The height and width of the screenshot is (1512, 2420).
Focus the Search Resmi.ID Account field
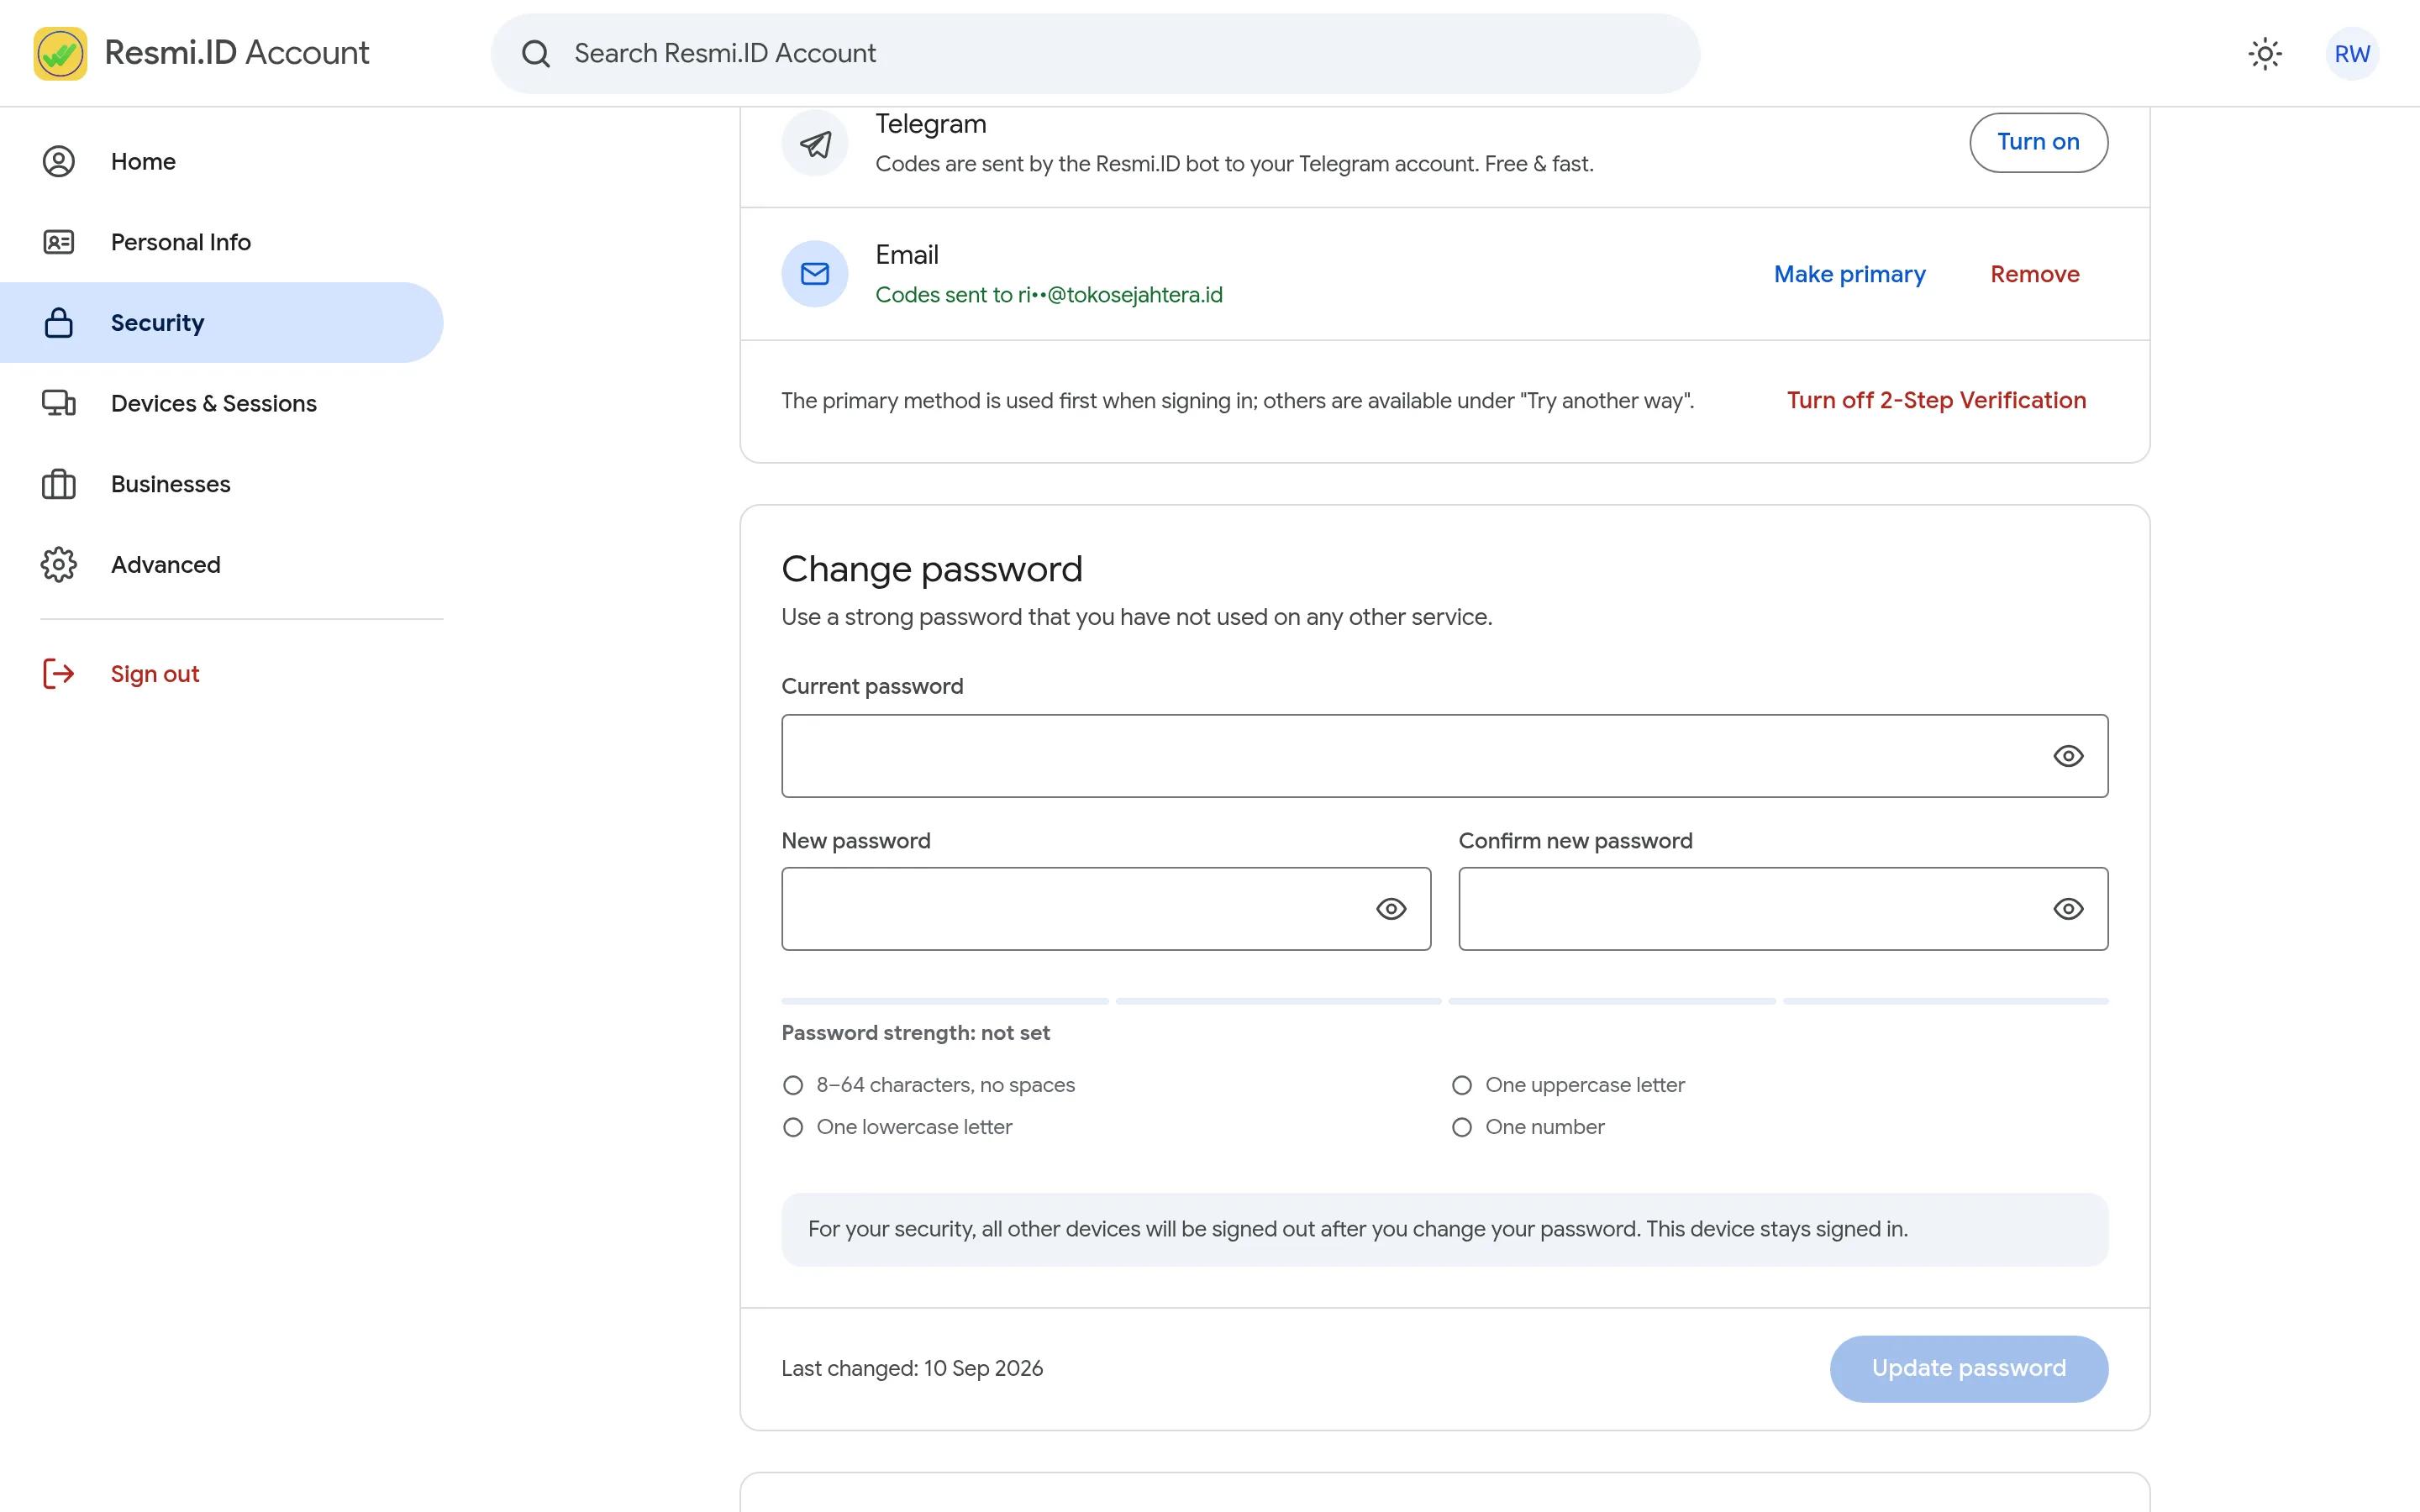tap(1095, 53)
